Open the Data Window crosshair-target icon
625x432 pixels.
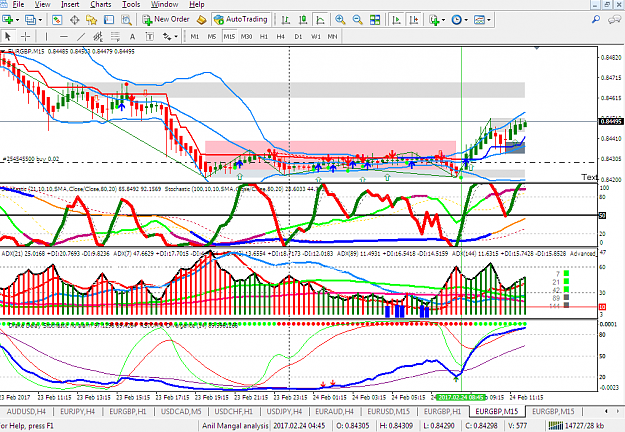[x=74, y=20]
